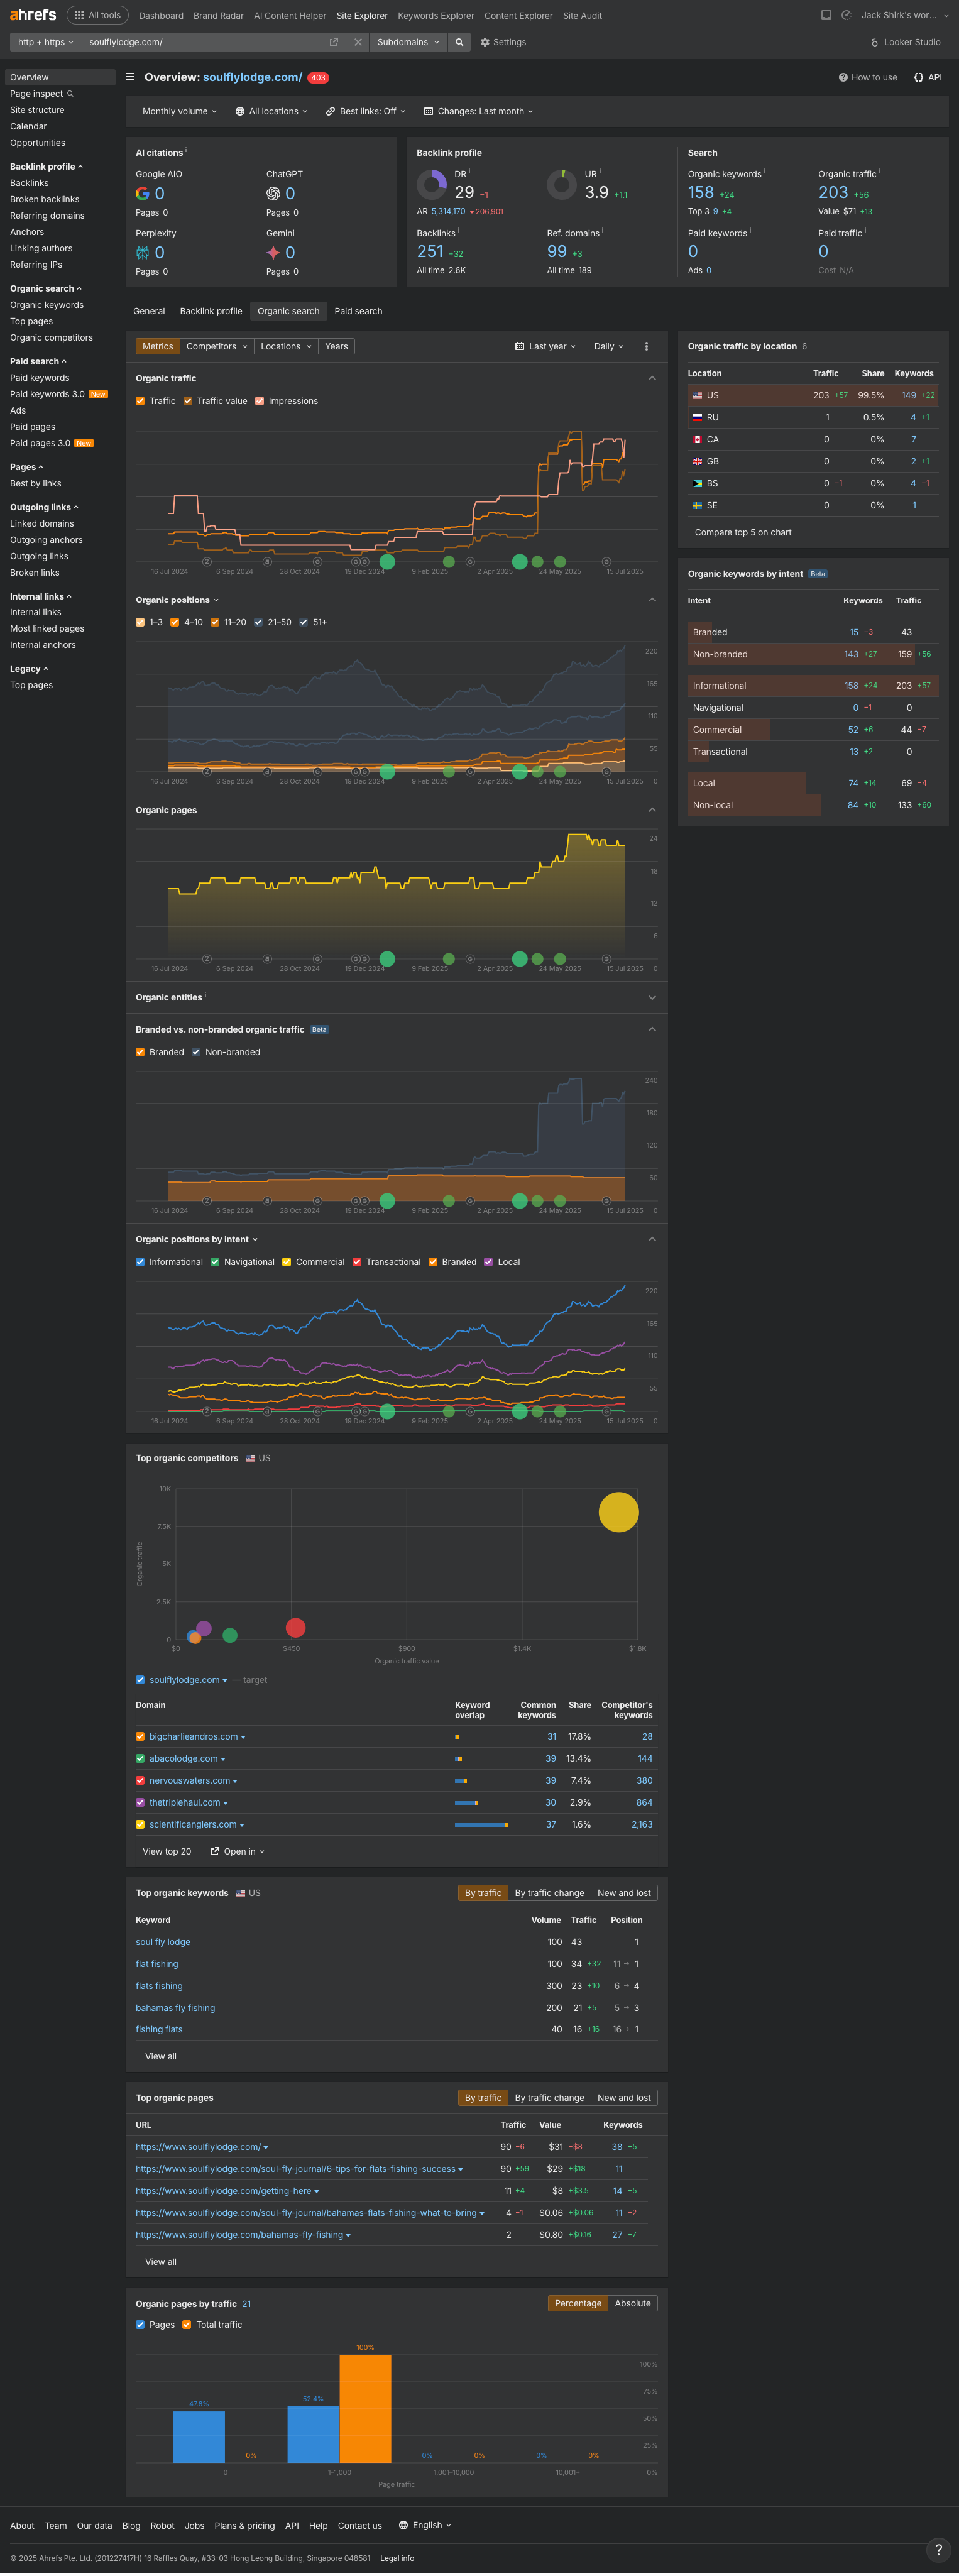Viewport: 959px width, 2576px height.
Task: Expand the Organic entities section
Action: (x=652, y=997)
